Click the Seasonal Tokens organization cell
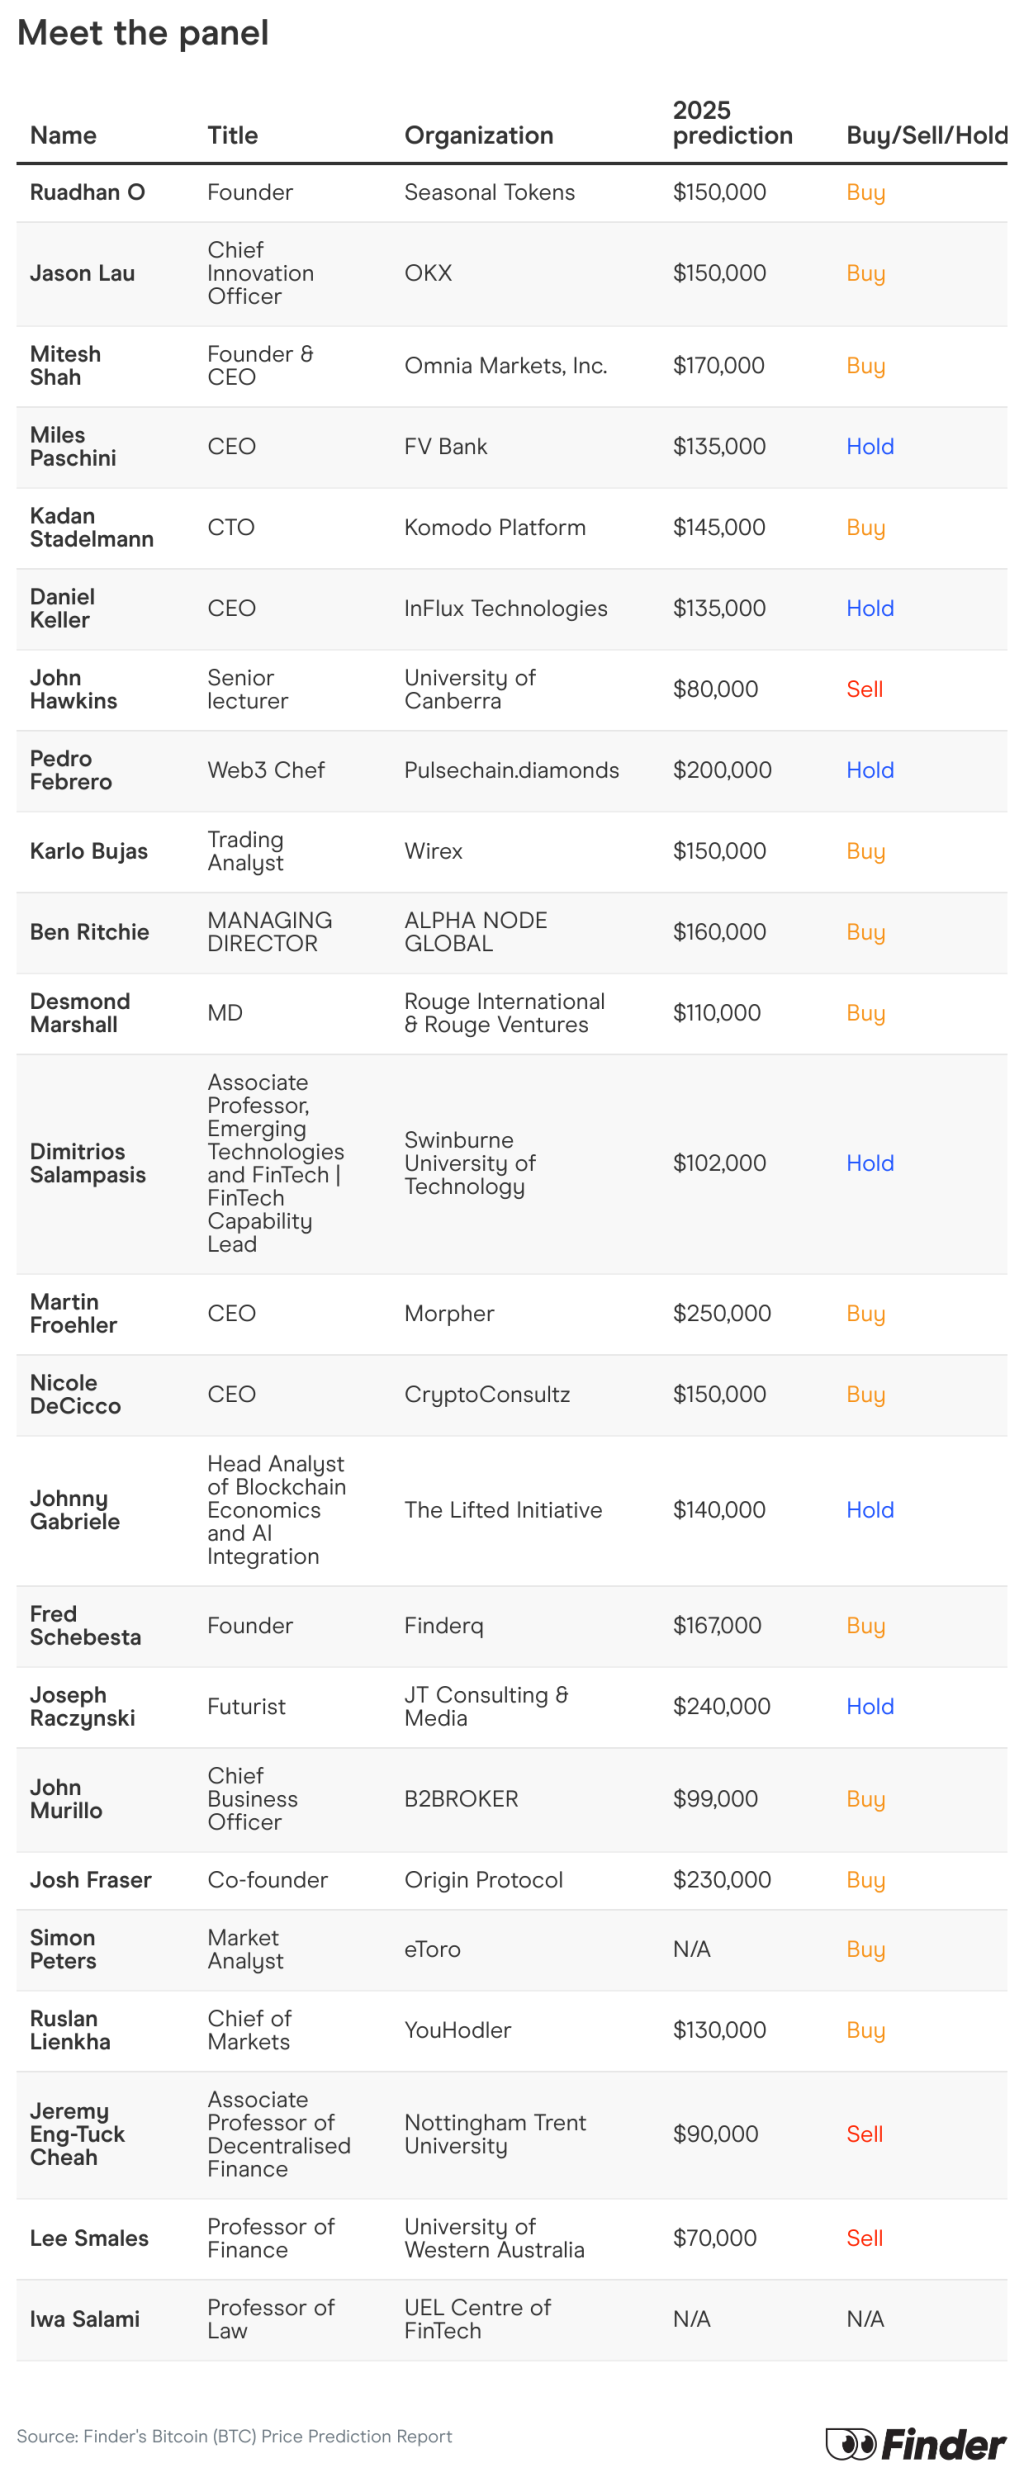 click(x=489, y=192)
